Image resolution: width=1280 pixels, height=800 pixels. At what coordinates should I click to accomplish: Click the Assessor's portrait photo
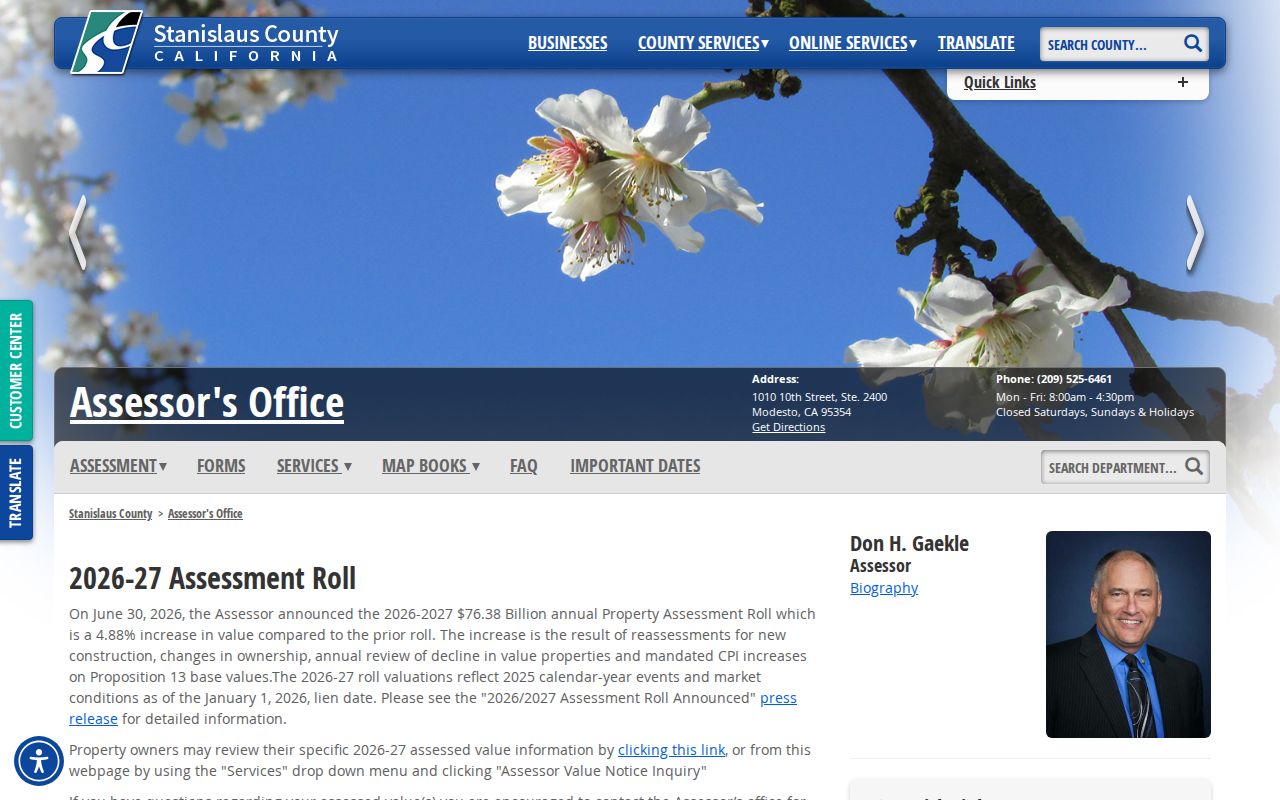click(x=1128, y=634)
